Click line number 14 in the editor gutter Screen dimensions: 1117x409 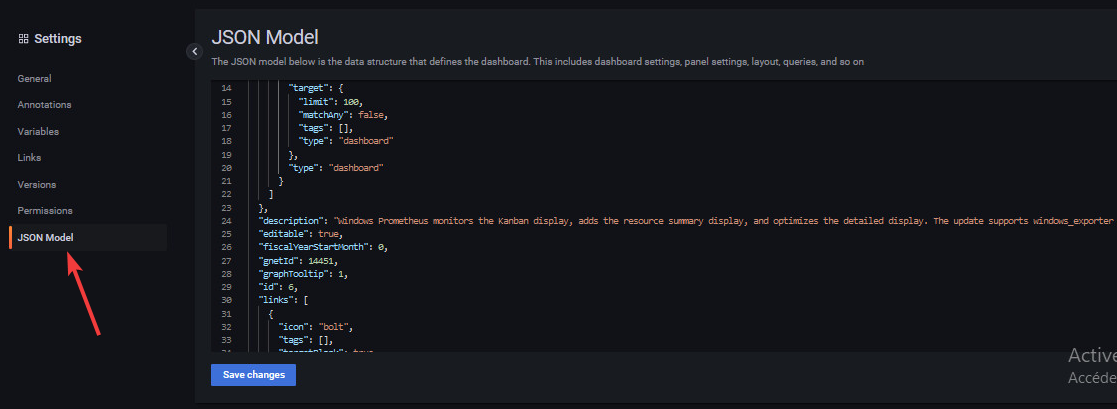225,89
